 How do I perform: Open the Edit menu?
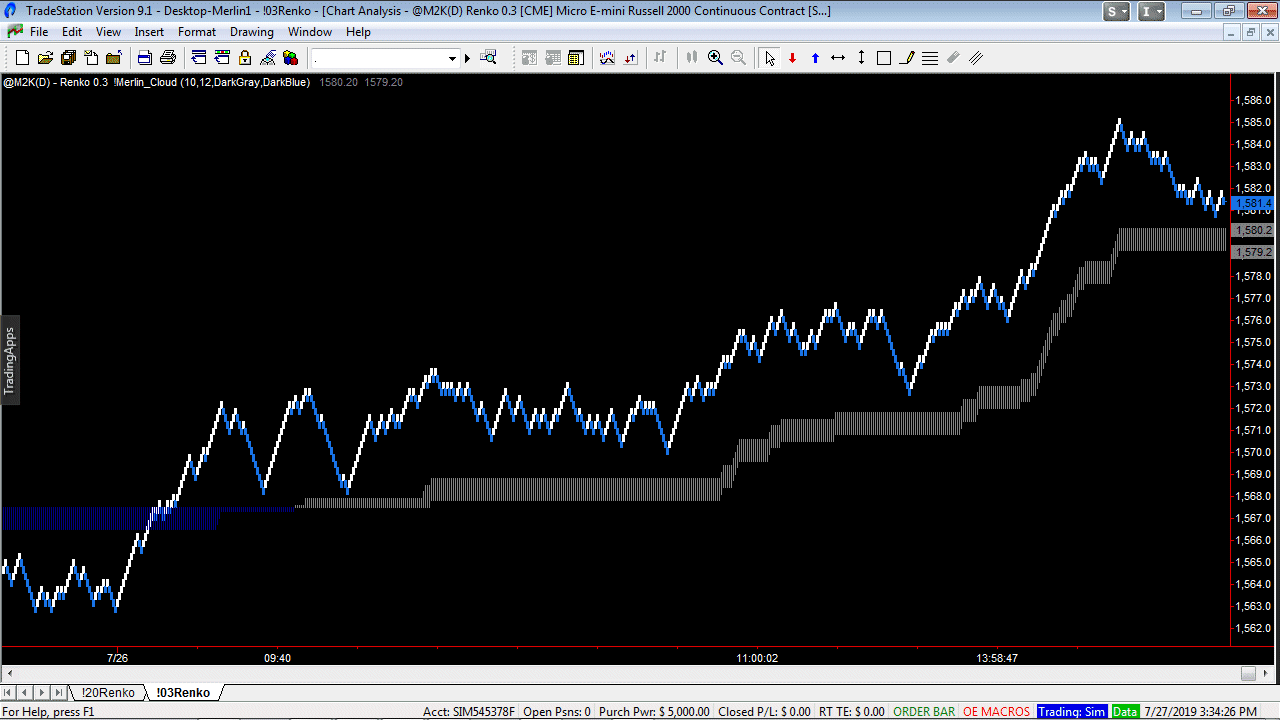click(x=72, y=32)
